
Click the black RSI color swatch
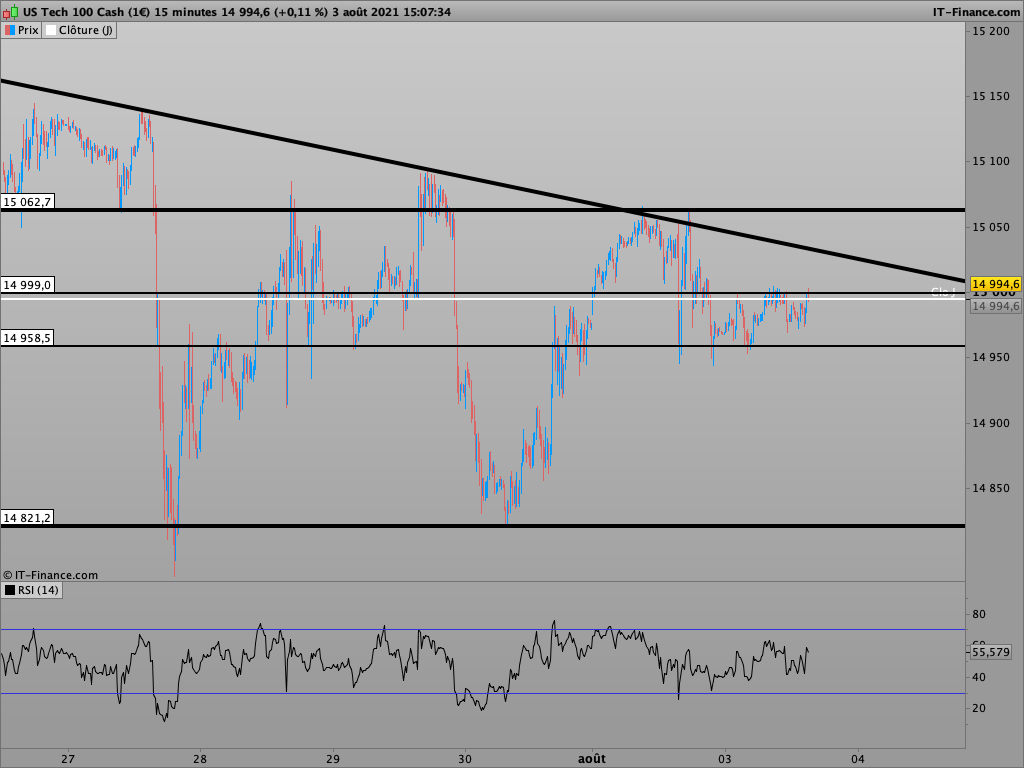[x=10, y=590]
